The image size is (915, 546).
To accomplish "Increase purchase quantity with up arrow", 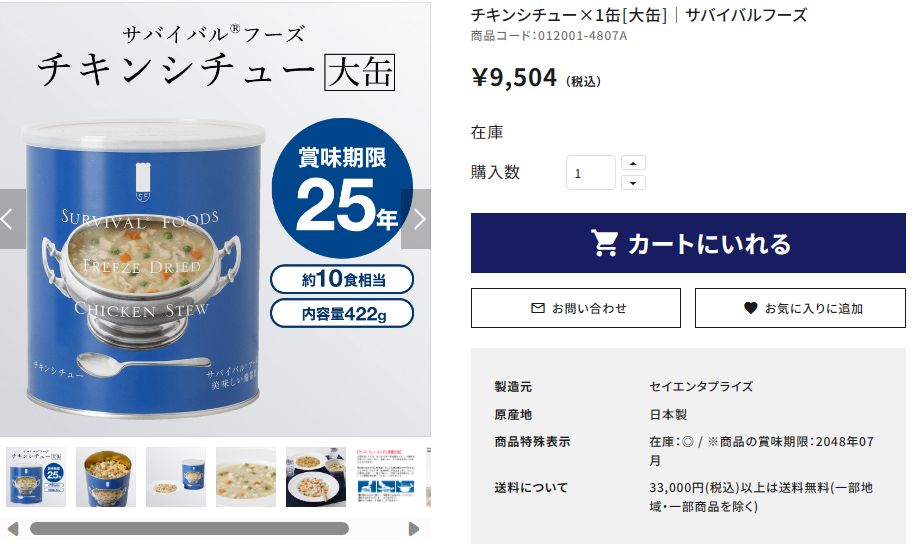I will click(x=633, y=163).
